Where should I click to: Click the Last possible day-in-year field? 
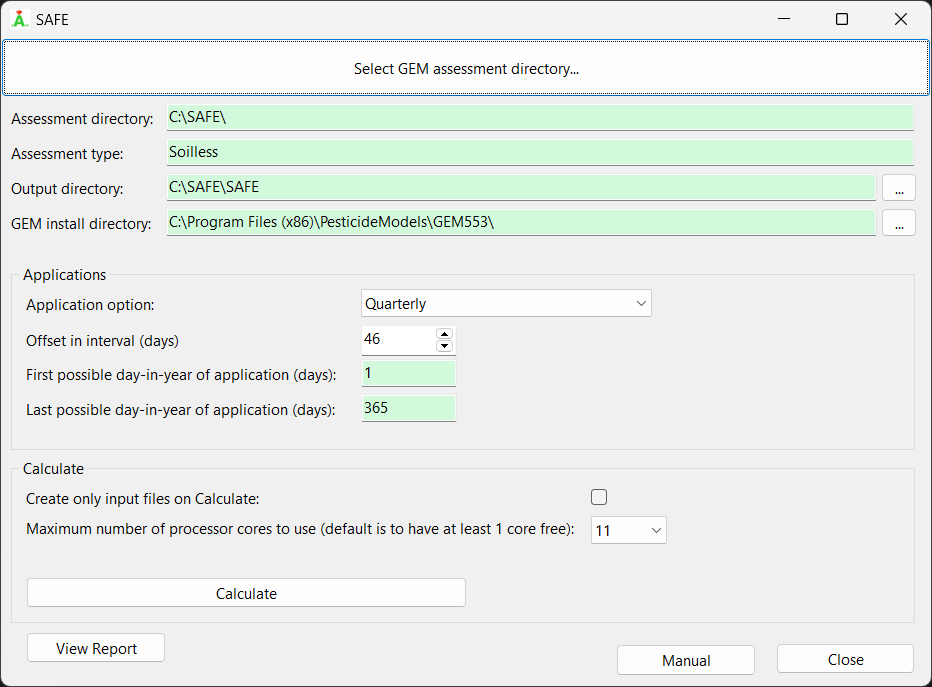(408, 409)
